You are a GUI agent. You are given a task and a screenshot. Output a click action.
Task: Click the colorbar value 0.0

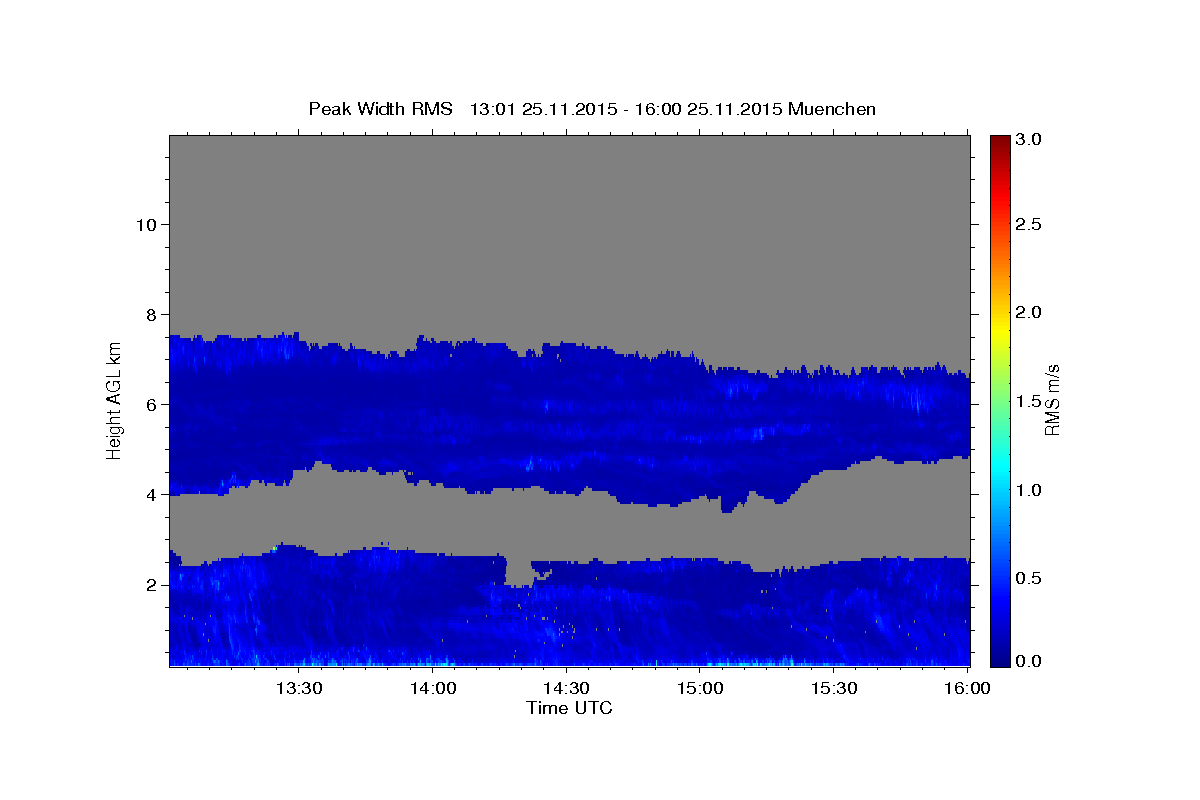click(1029, 661)
